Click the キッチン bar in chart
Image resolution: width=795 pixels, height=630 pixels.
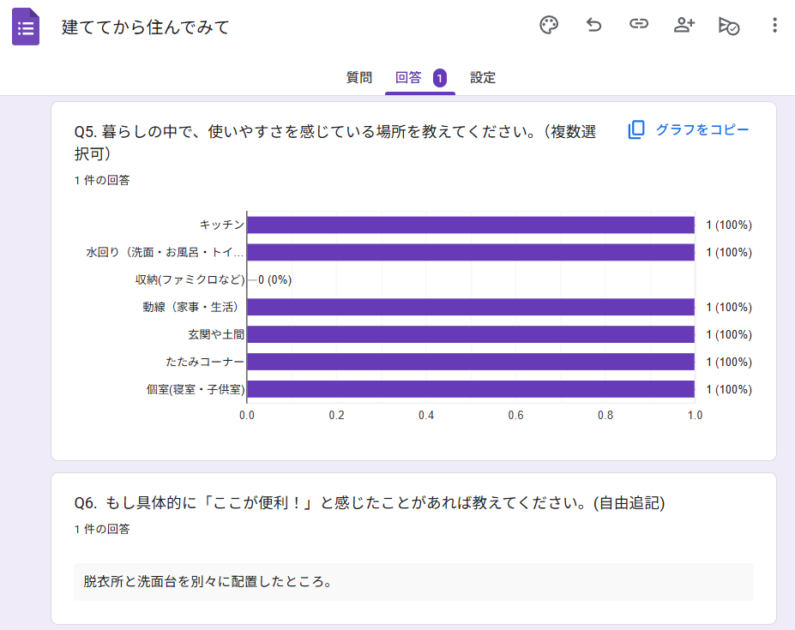[470, 225]
